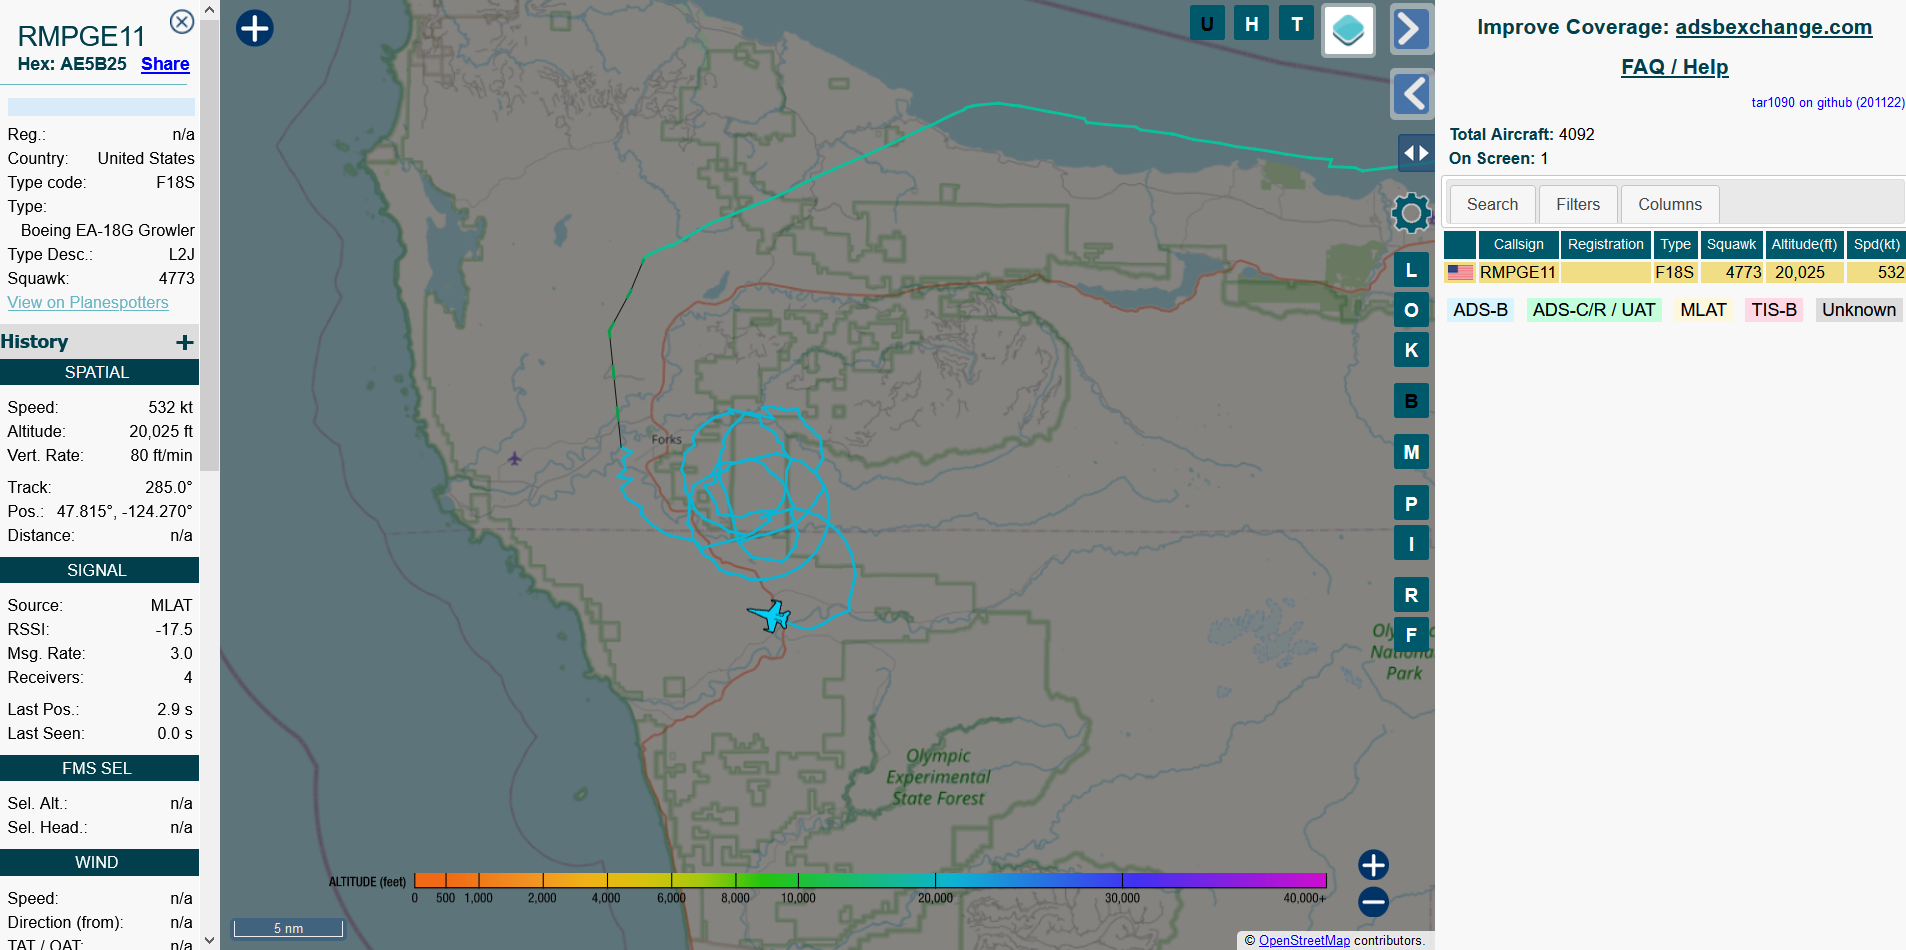
Task: Click the Forks town label on map
Action: [x=666, y=440]
